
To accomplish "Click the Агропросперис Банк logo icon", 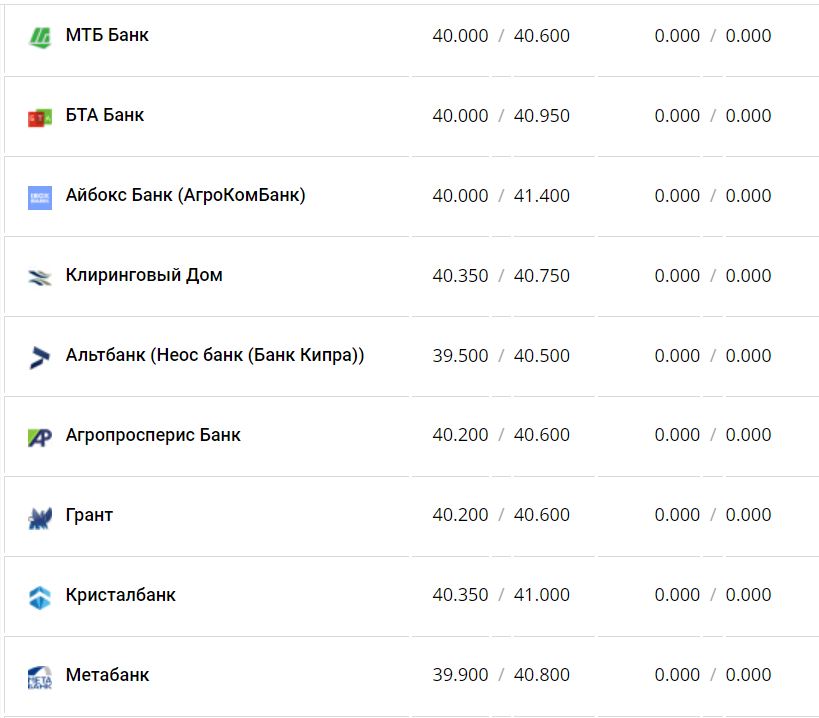I will [x=40, y=437].
